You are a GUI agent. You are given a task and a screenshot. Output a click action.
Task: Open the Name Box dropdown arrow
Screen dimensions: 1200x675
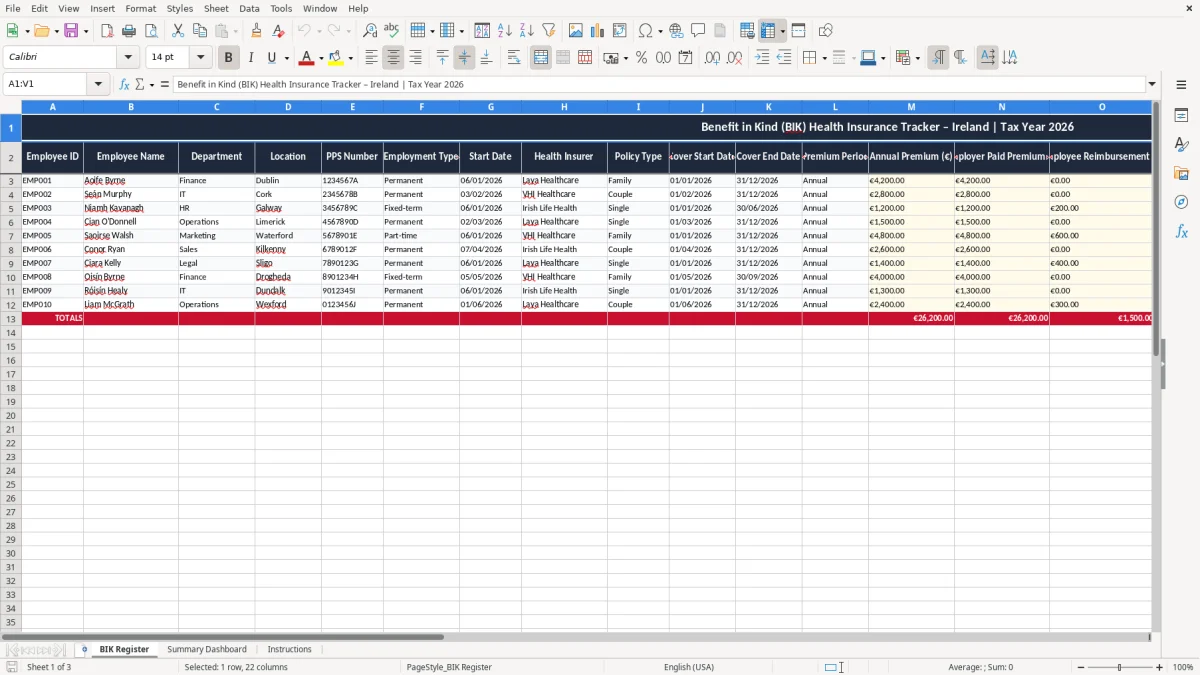pos(99,85)
